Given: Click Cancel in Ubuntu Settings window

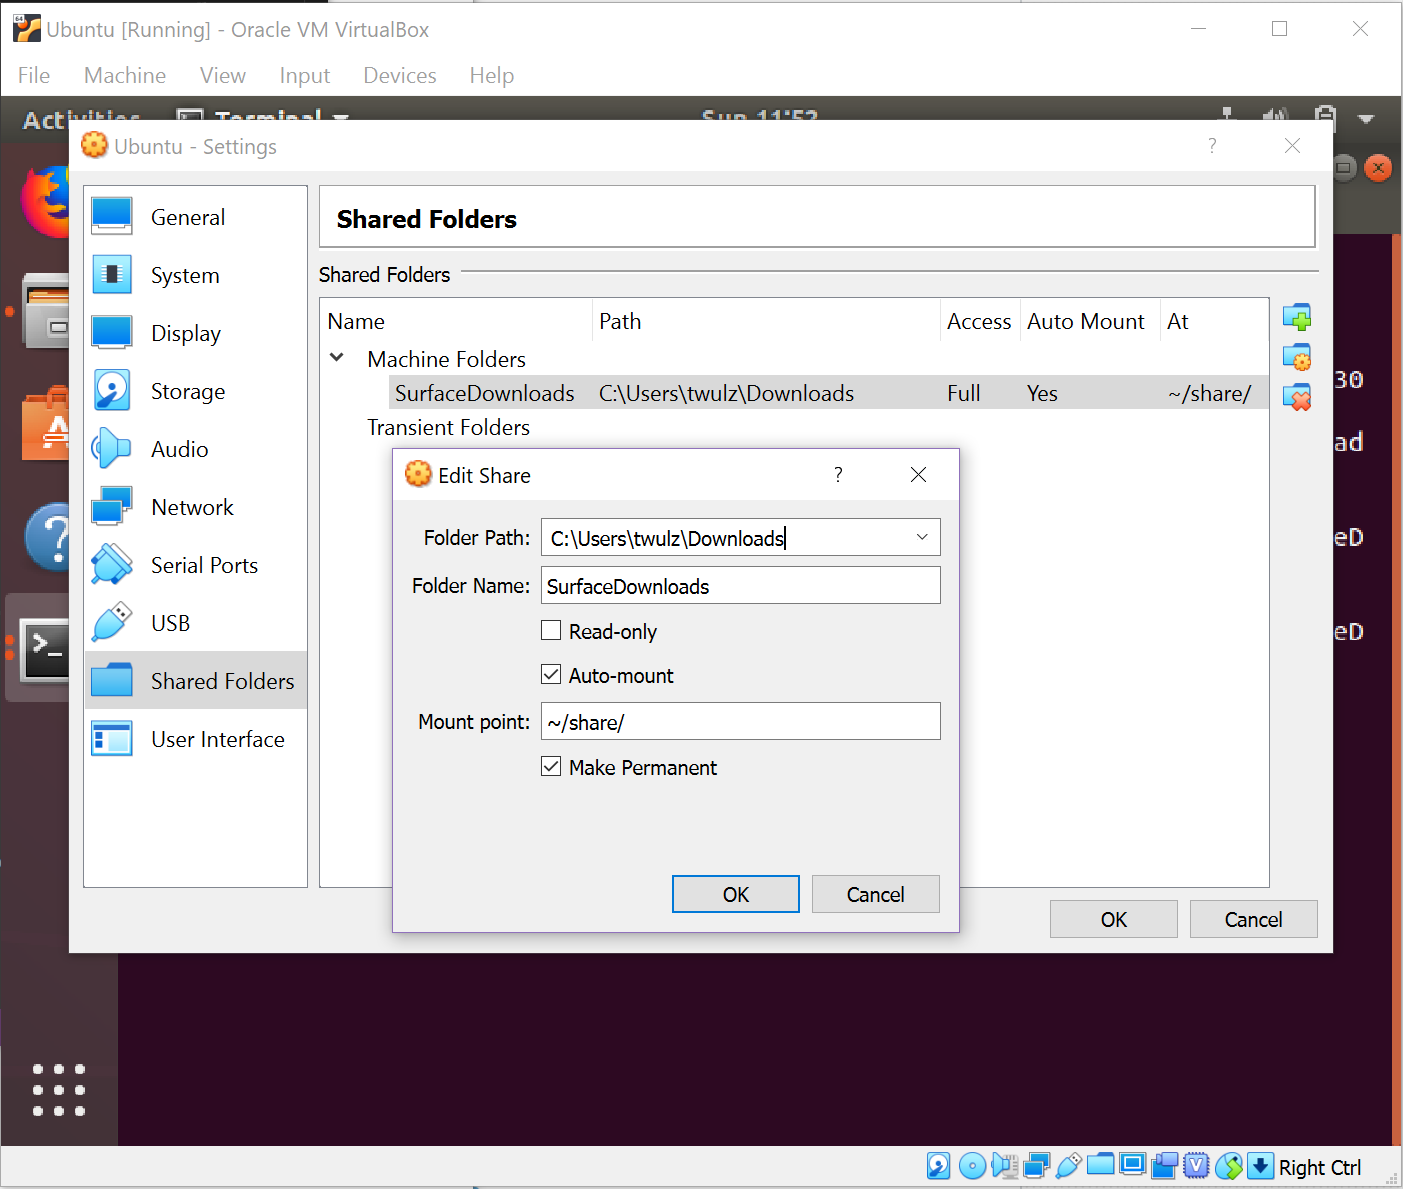Looking at the screenshot, I should pos(1254,919).
